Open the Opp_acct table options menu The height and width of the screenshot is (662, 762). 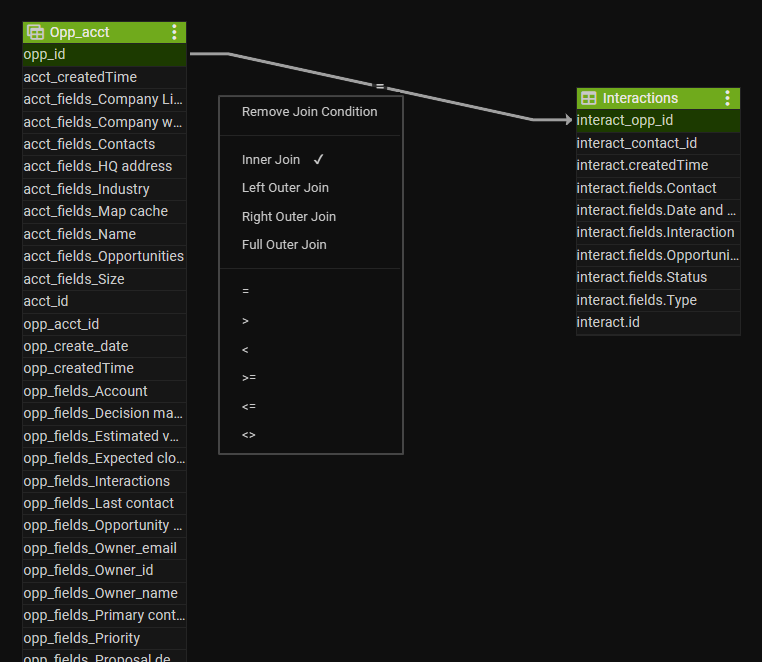coord(175,32)
